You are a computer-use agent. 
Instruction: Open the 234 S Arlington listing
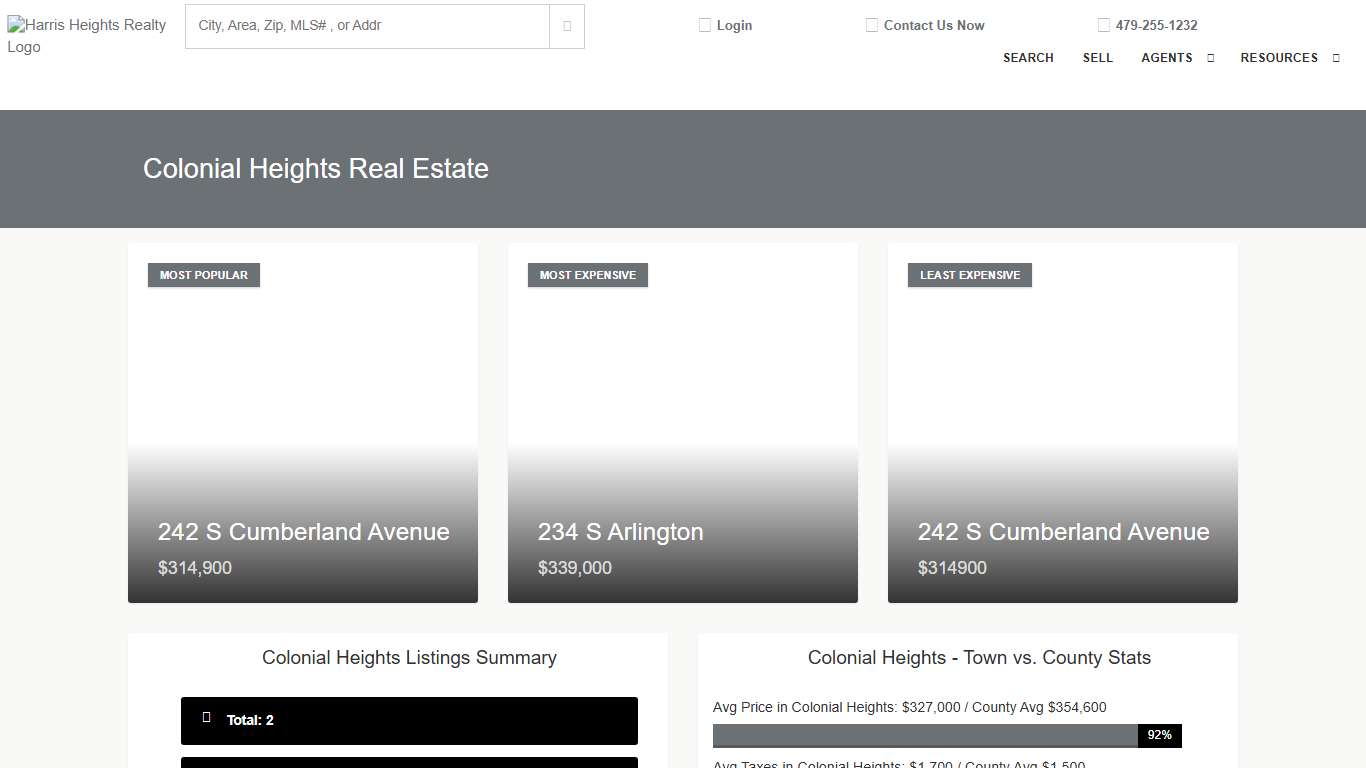(x=620, y=532)
